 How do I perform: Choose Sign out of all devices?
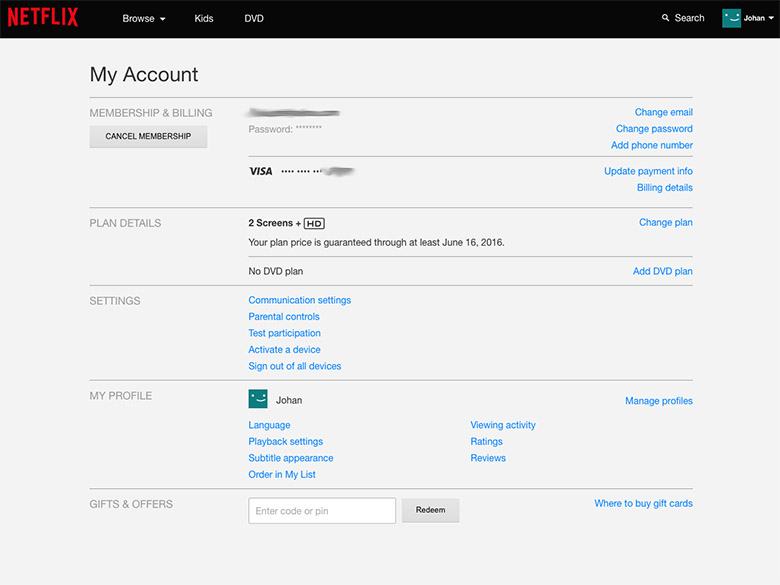(295, 366)
